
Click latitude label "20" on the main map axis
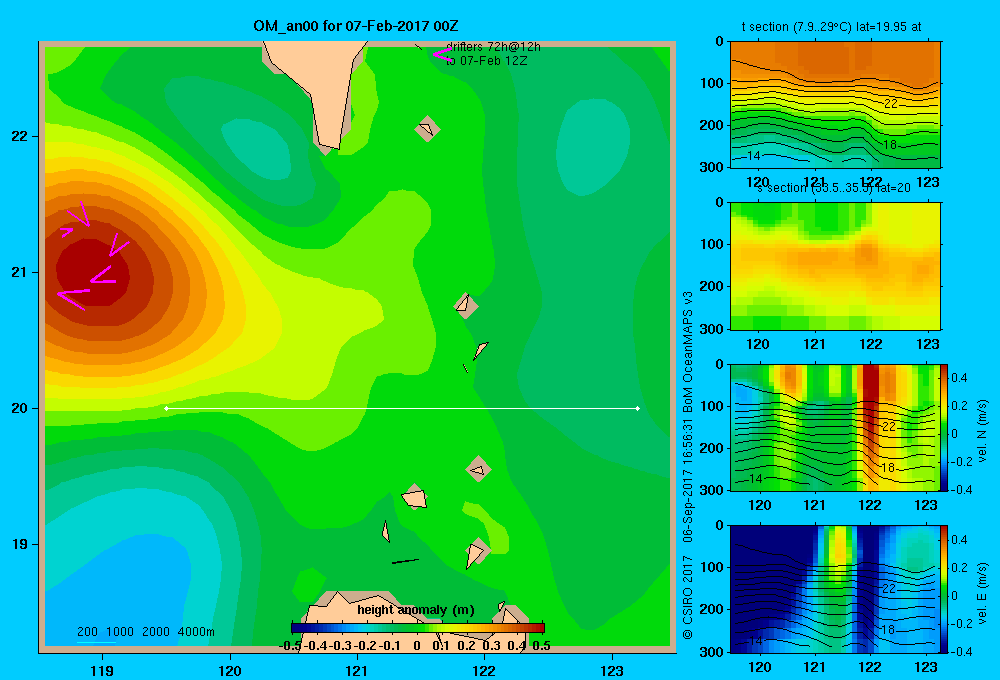coord(20,408)
